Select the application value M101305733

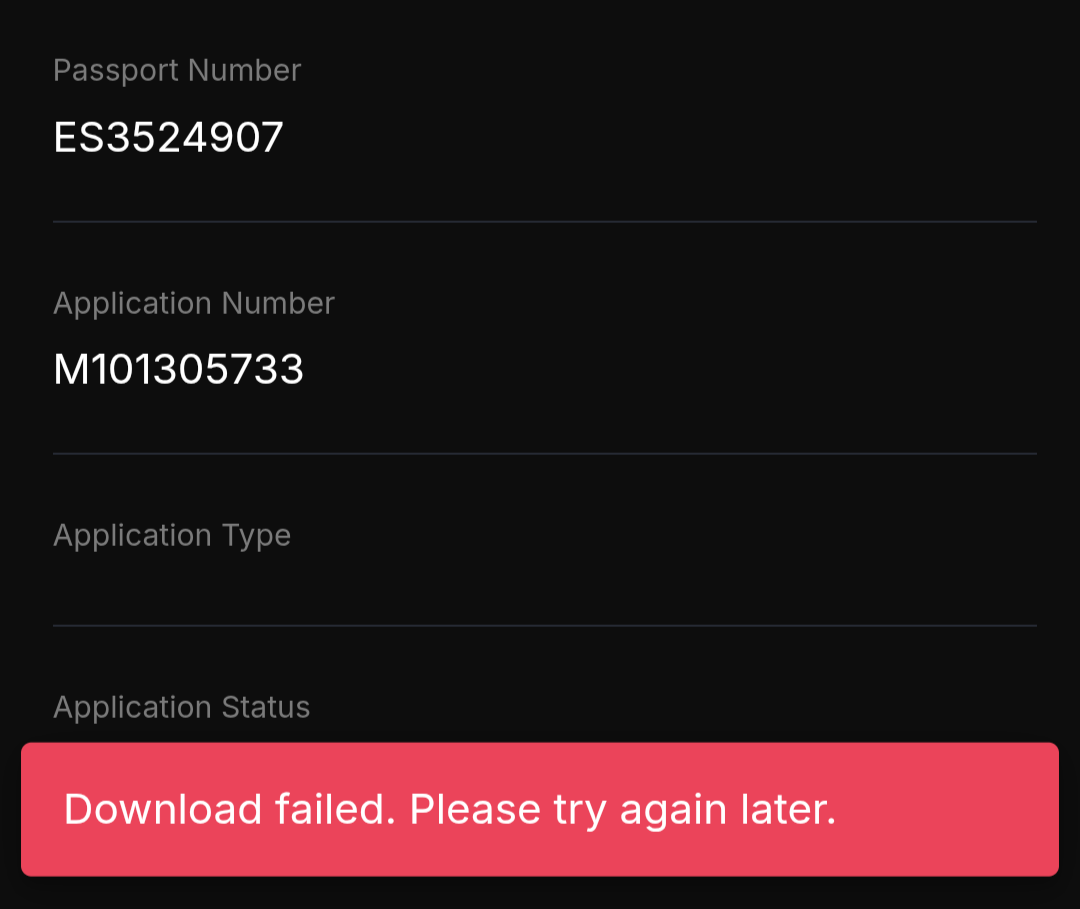coord(178,370)
